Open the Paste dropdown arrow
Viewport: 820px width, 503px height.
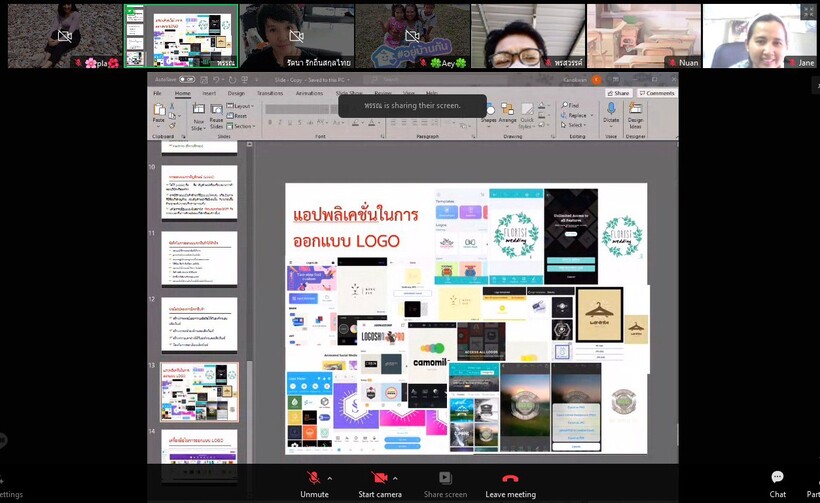pos(159,126)
